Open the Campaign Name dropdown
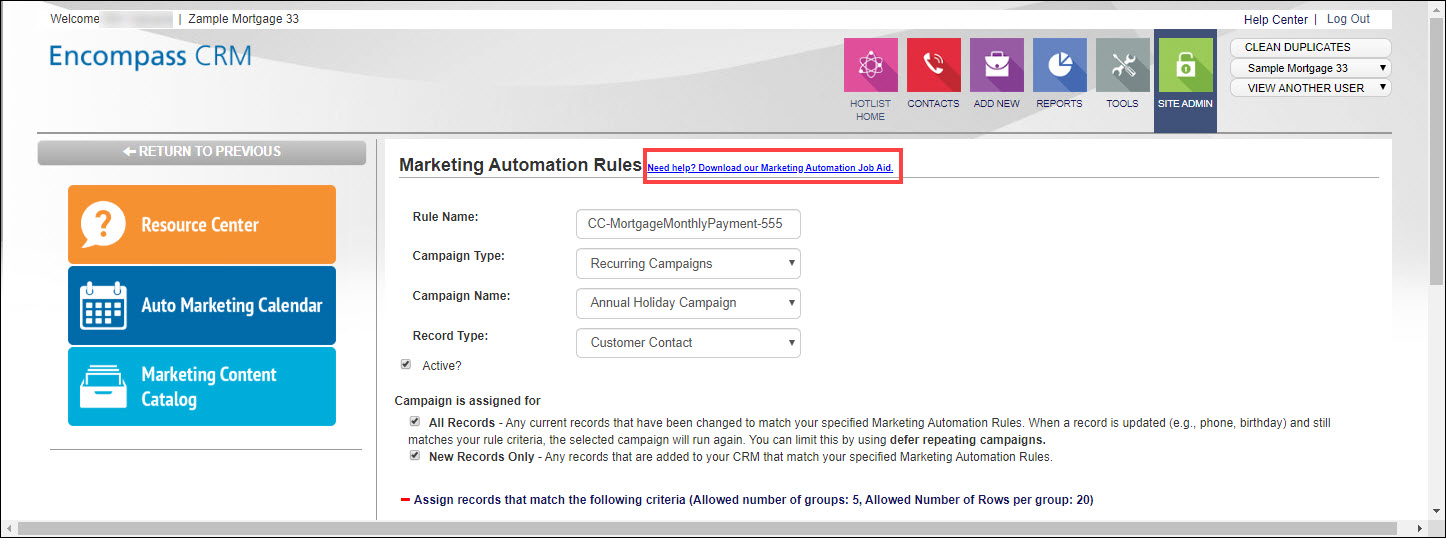The image size is (1446, 538). coord(688,303)
